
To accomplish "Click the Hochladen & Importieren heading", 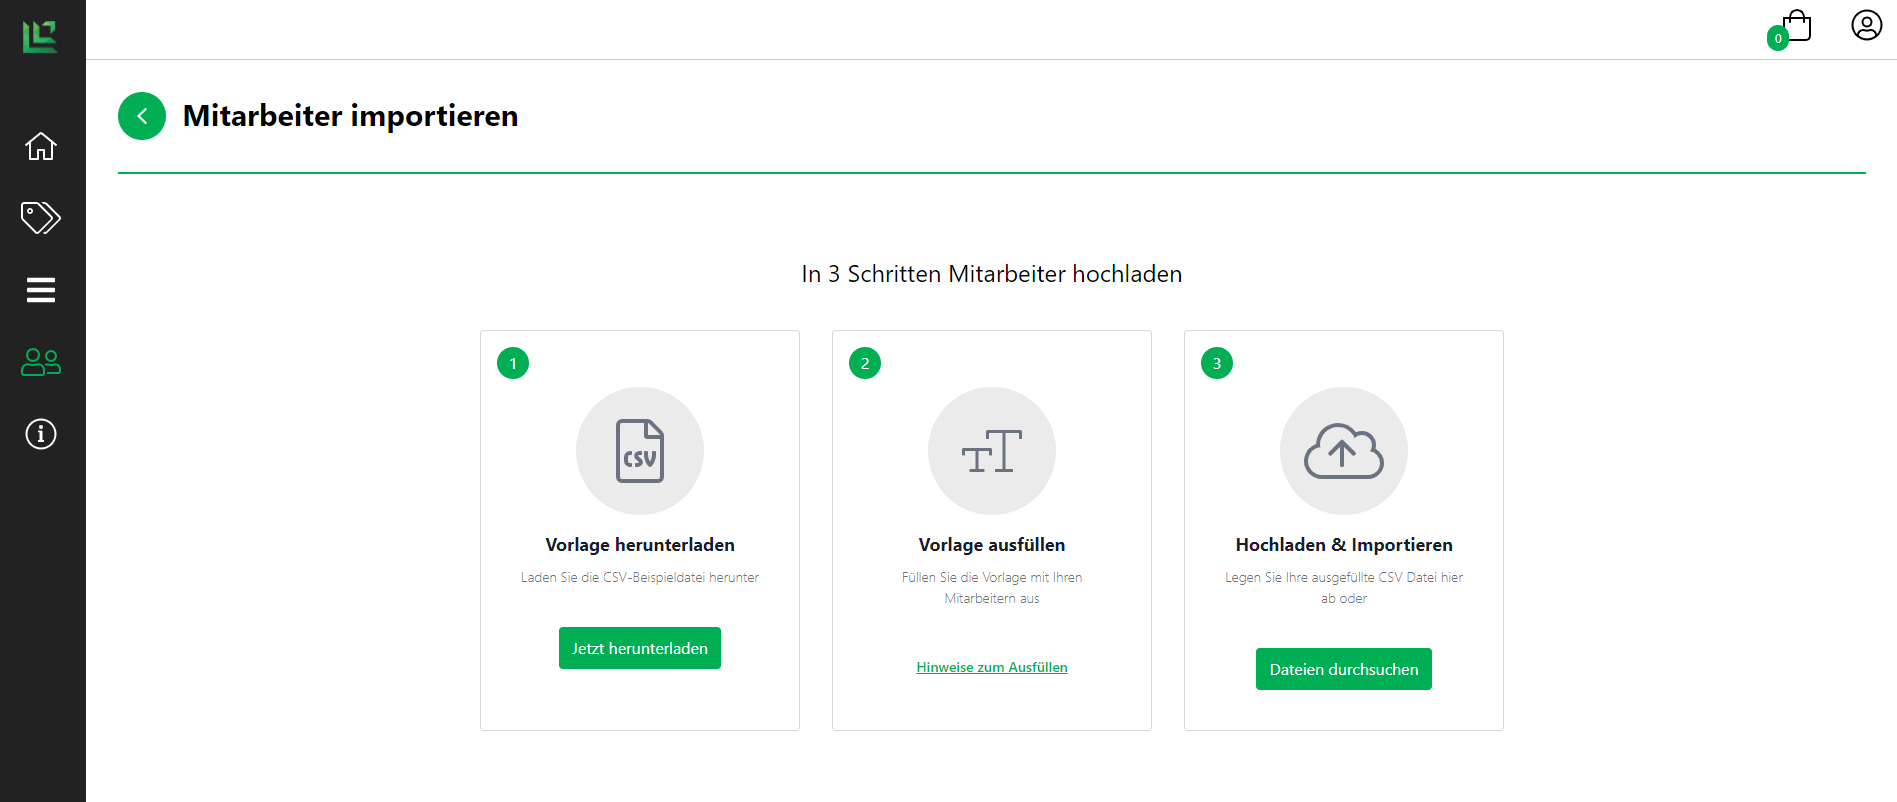I will point(1344,545).
